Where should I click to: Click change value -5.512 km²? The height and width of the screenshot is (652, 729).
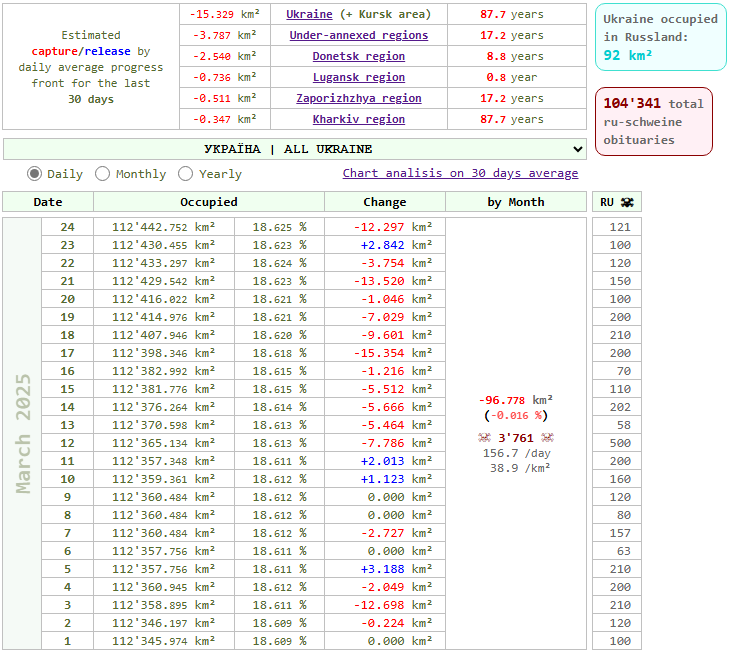click(x=397, y=389)
